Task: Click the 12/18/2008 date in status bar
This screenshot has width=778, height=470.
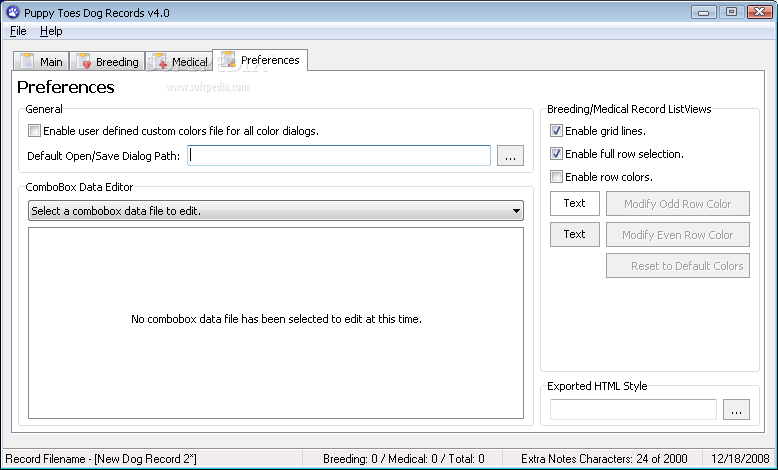Action: 740,459
